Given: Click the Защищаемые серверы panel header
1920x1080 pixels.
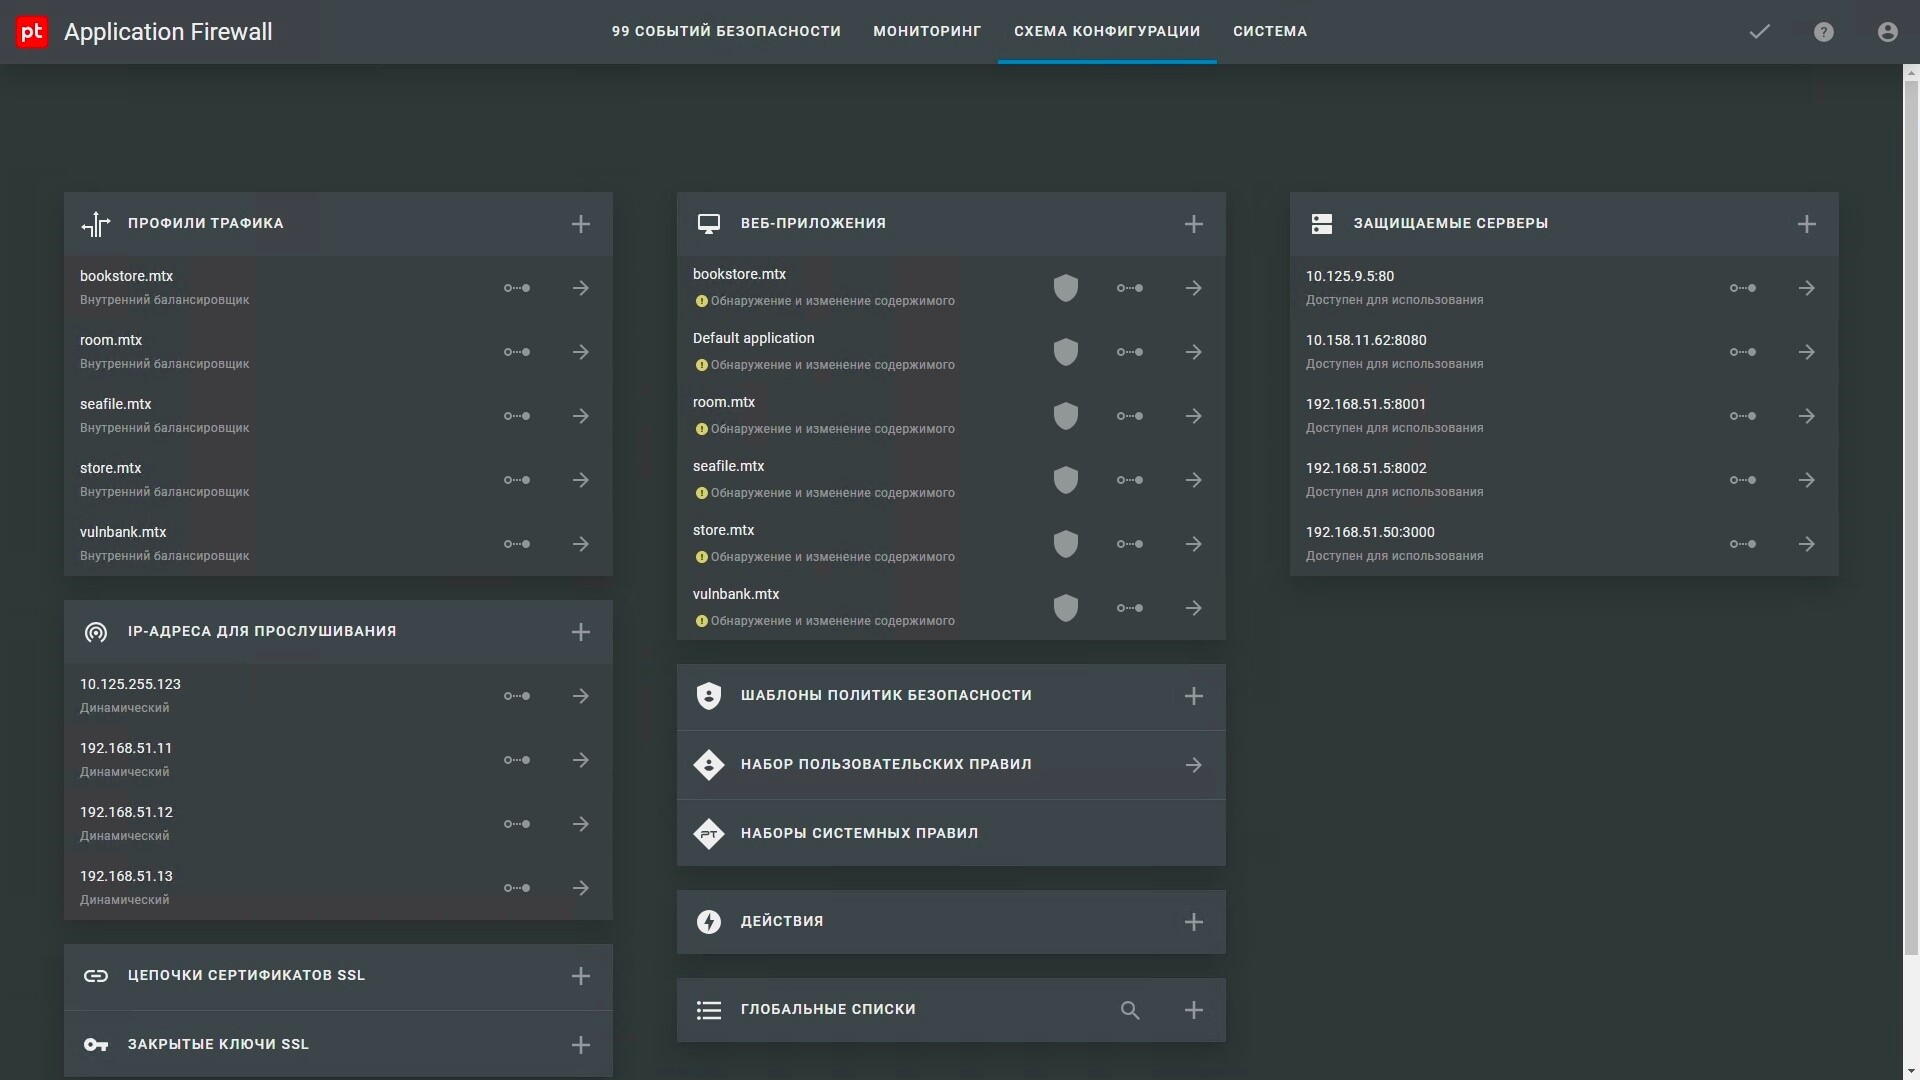Looking at the screenshot, I should point(1564,224).
